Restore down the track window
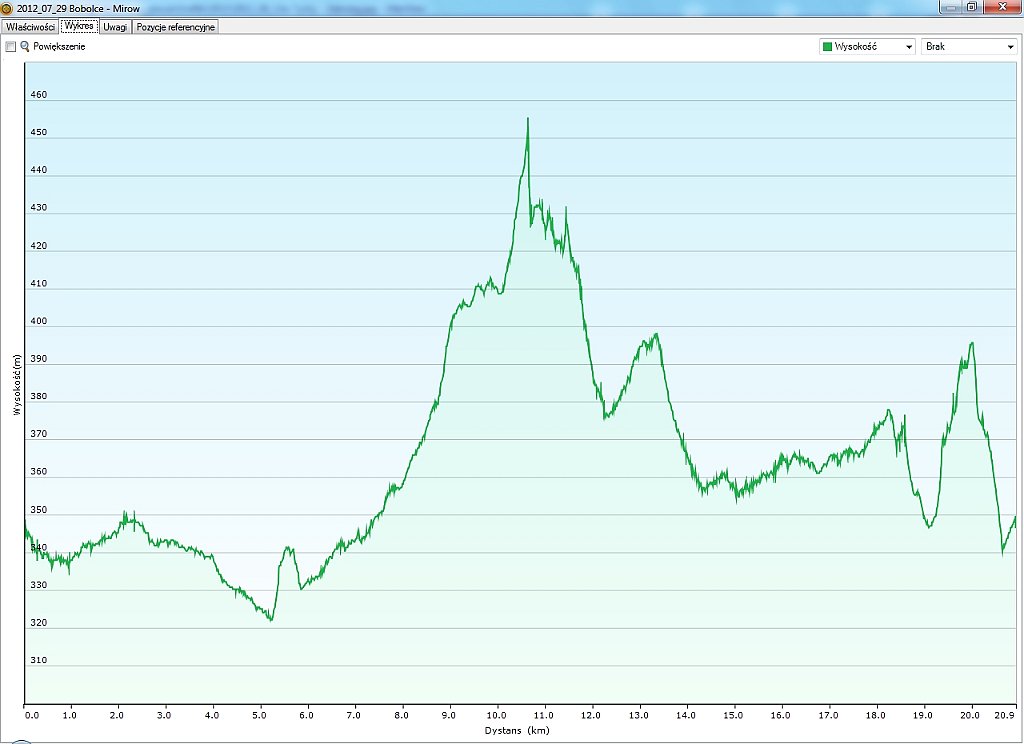Screen dimensions: 1024x744 point(971,6)
